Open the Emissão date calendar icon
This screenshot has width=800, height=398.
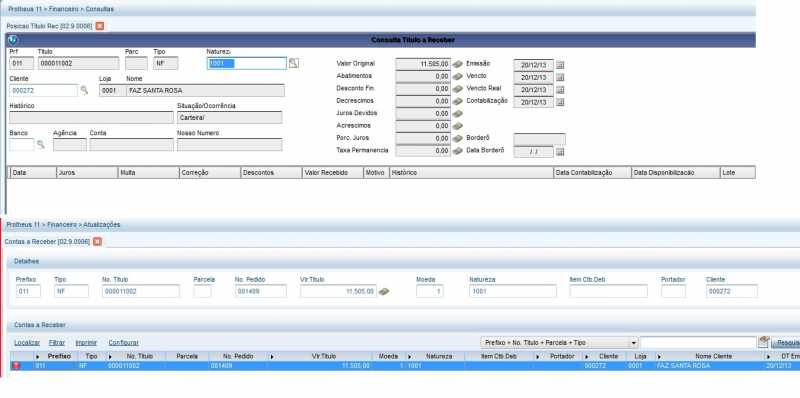560,65
